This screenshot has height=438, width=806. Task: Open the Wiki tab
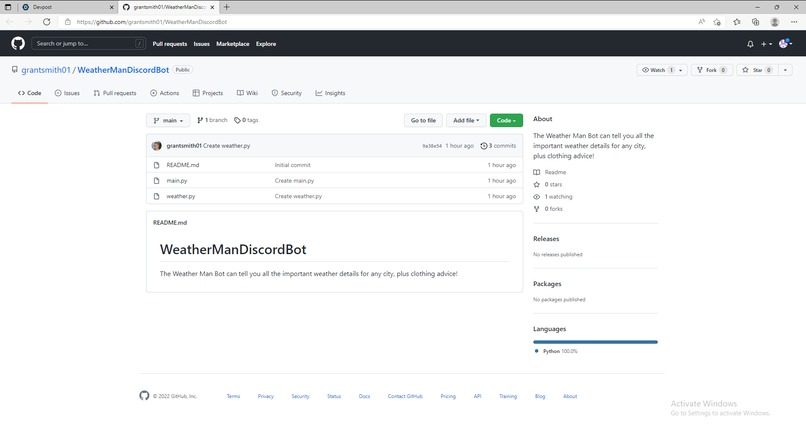[247, 93]
